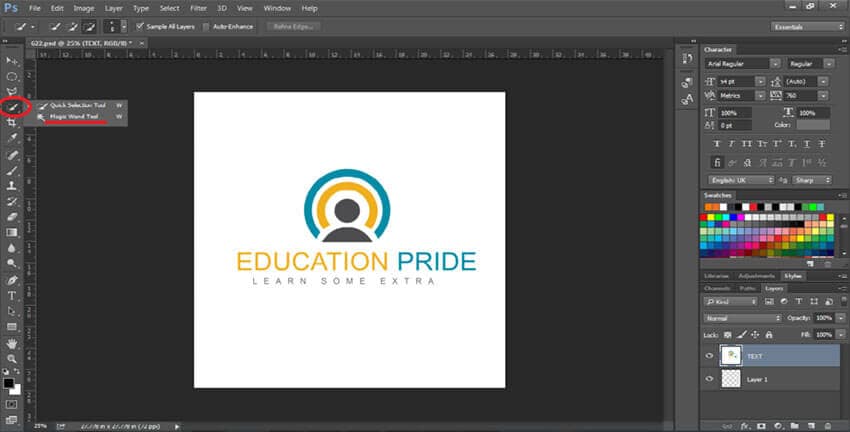Select the Zoom tool in toolbox

click(x=11, y=359)
